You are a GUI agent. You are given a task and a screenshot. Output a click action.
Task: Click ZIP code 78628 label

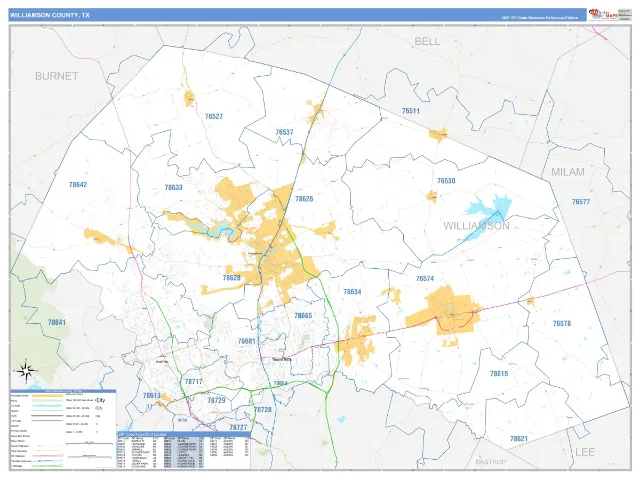[x=231, y=278]
